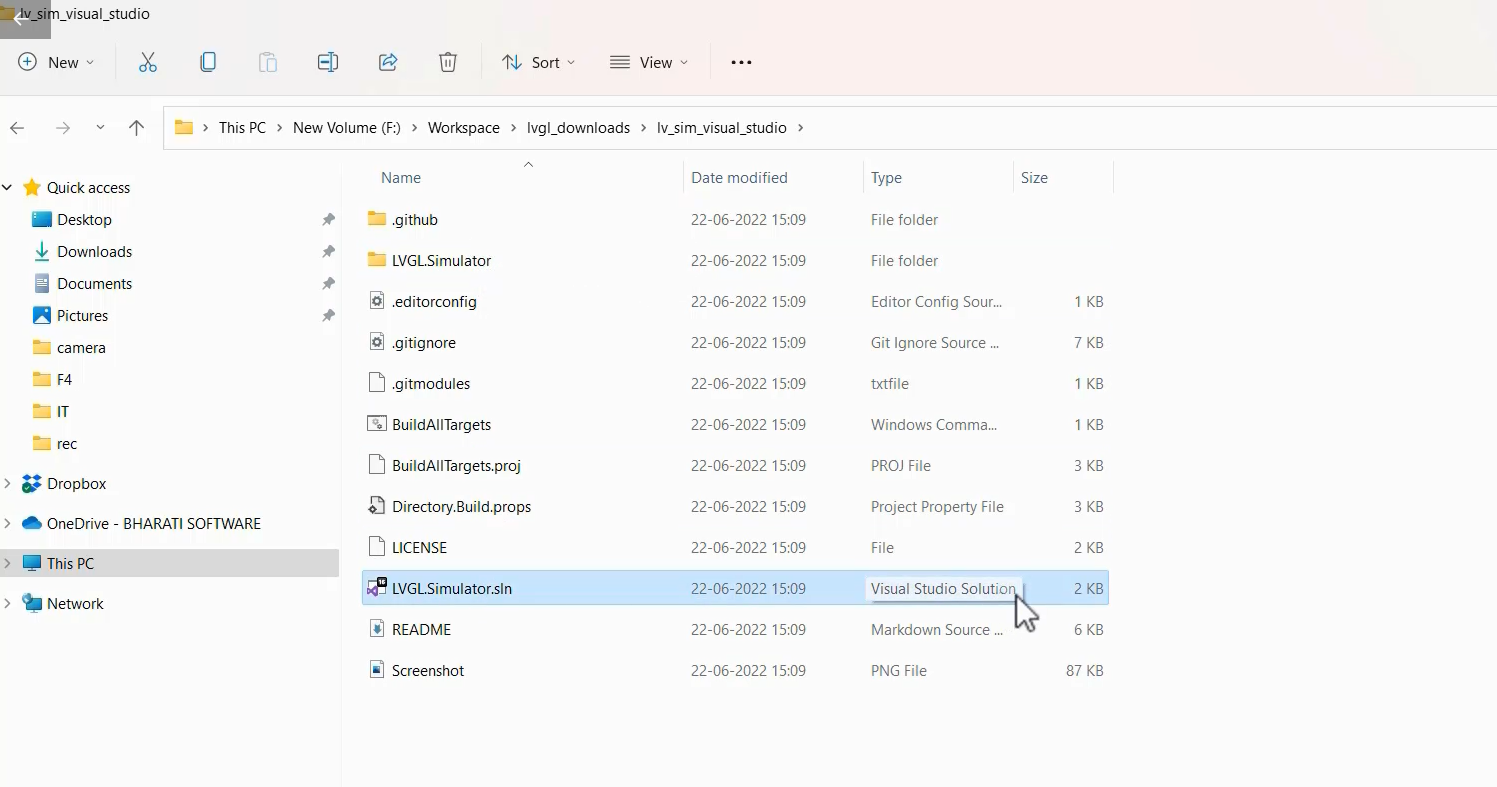Viewport: 1497px width, 787px height.
Task: Open the New dropdown menu
Action: pyautogui.click(x=57, y=62)
